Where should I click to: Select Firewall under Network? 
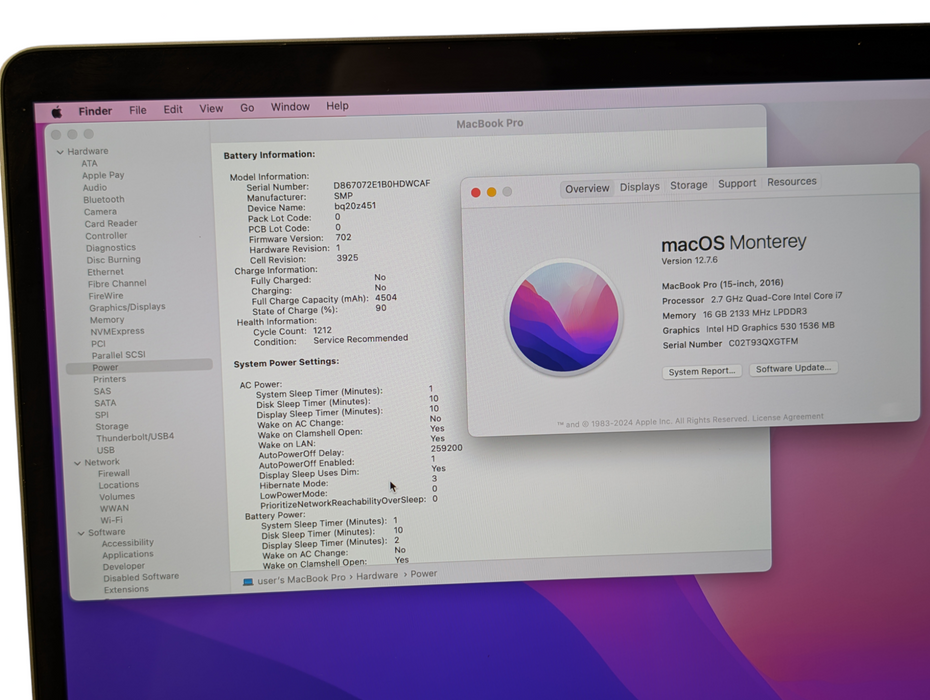[113, 473]
